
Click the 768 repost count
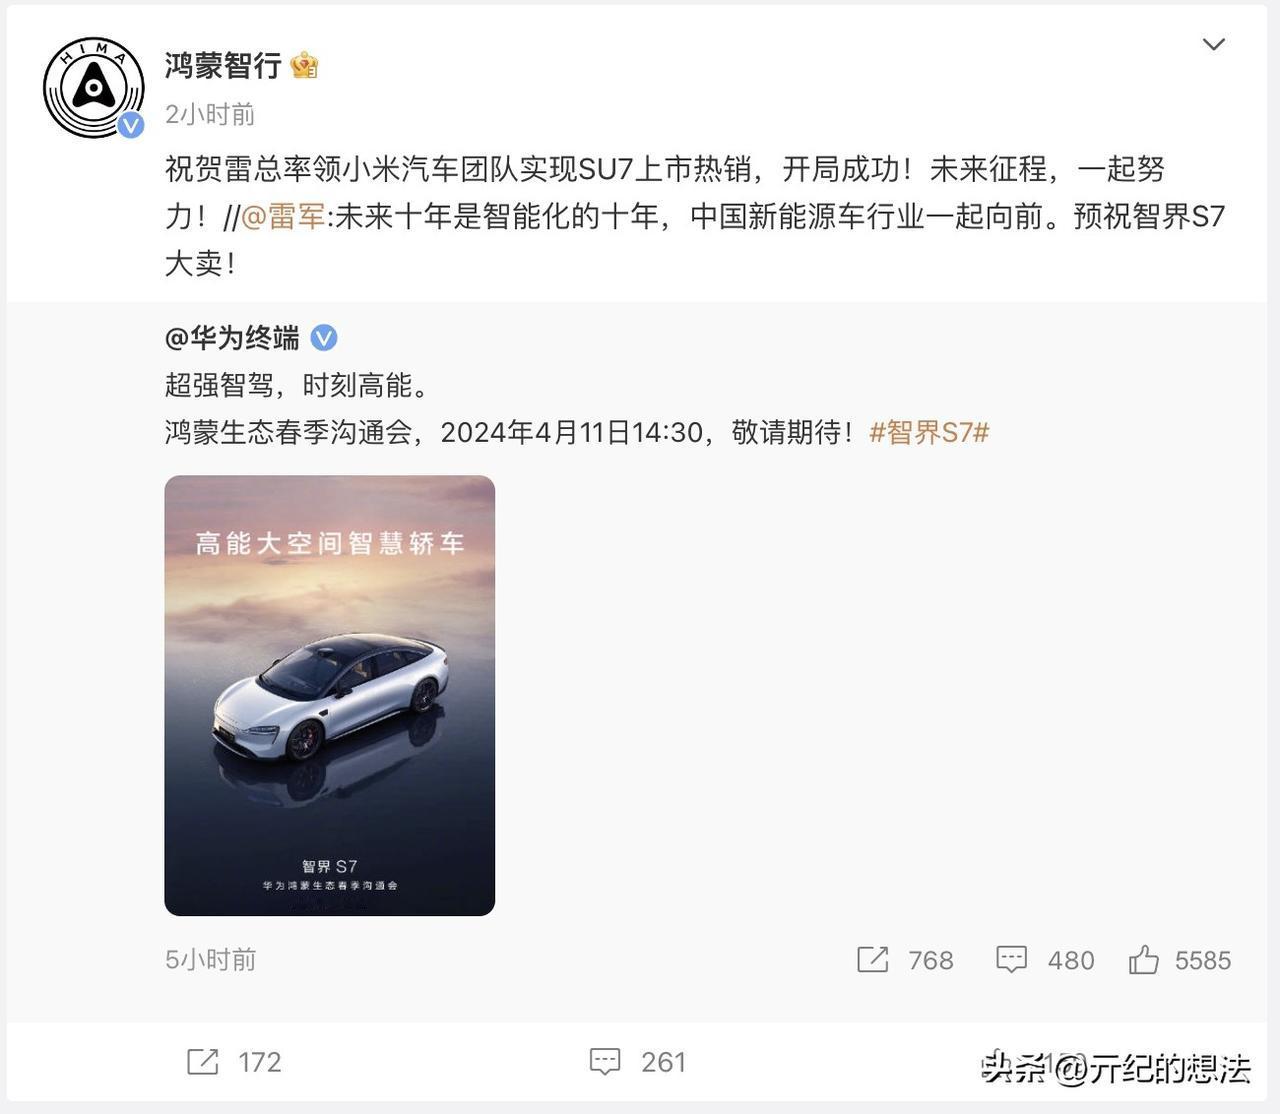(931, 961)
